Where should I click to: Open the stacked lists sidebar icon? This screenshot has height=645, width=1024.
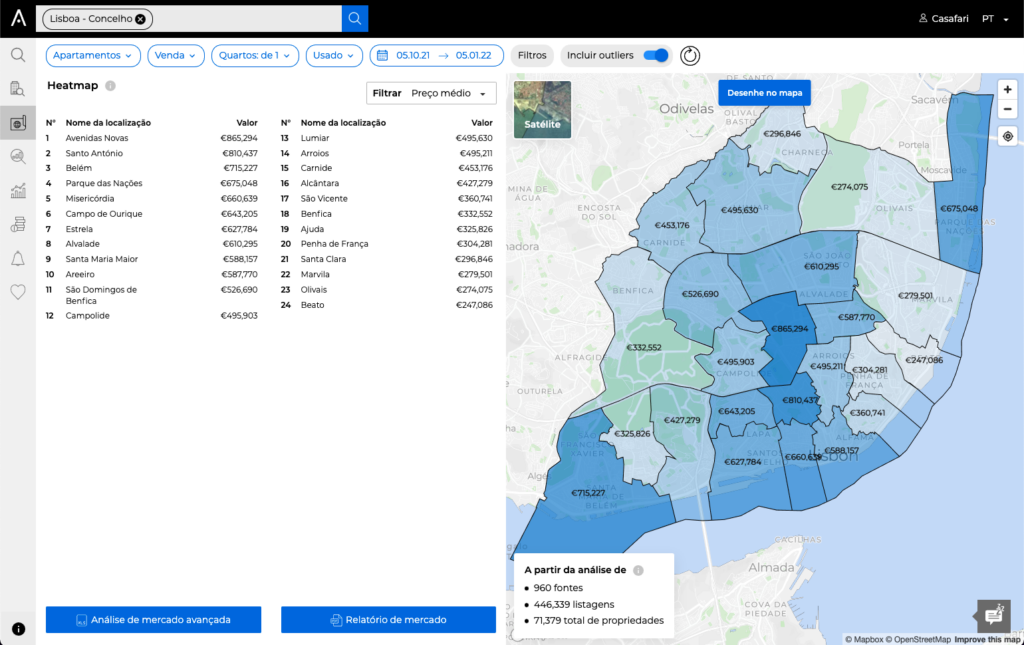(18, 225)
